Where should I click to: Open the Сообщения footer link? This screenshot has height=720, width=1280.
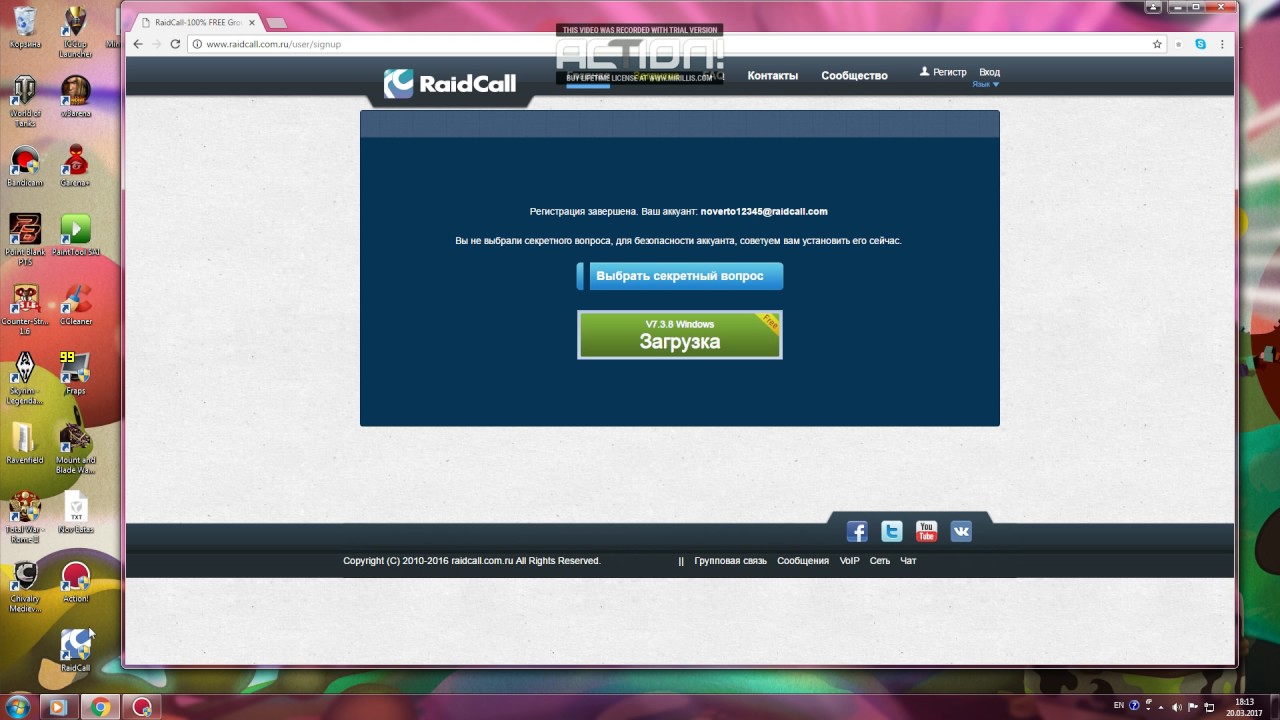point(803,561)
